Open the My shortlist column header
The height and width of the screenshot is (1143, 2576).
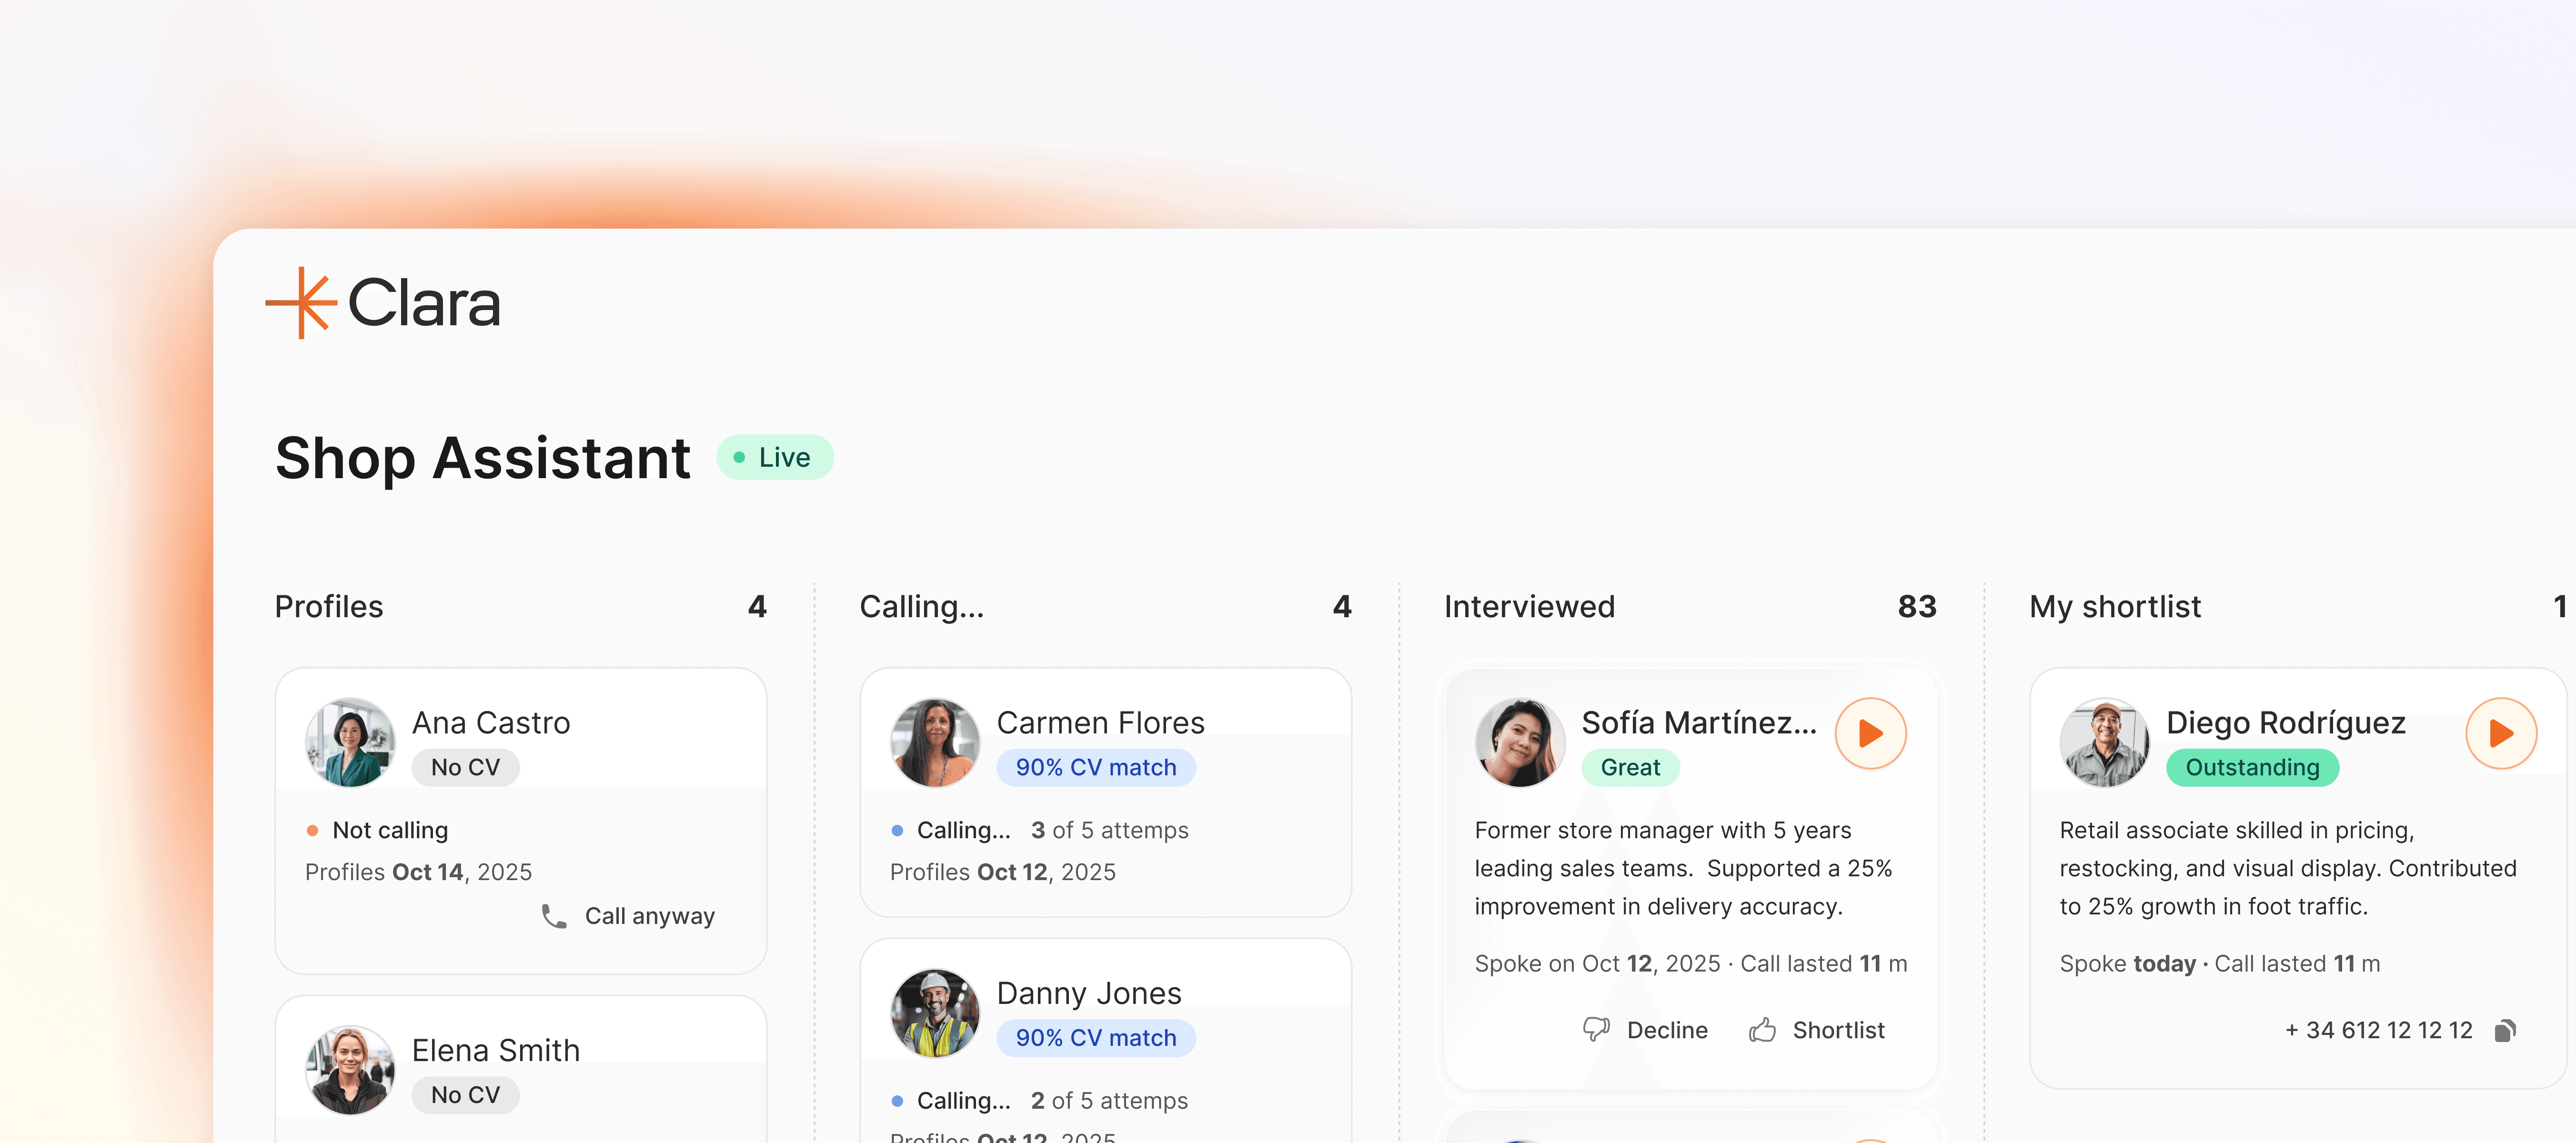point(2114,606)
